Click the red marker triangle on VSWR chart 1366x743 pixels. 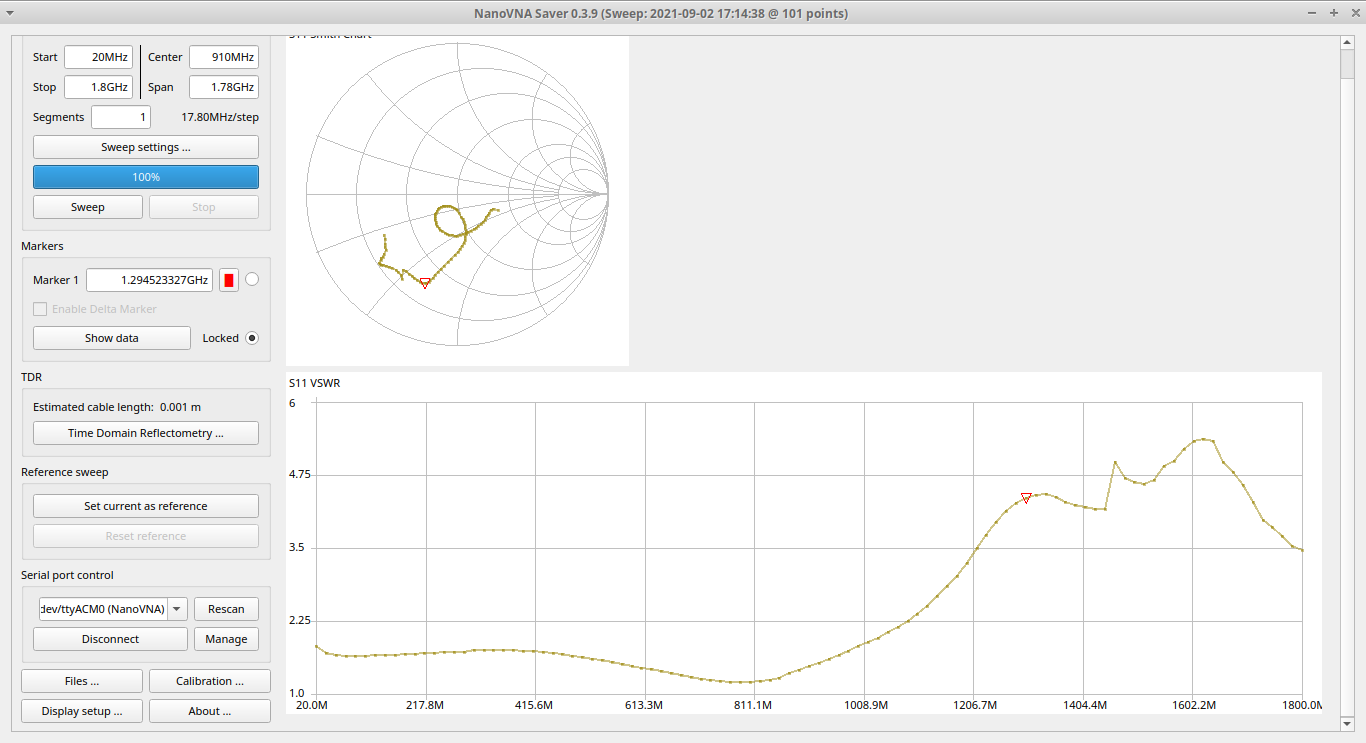coord(1026,497)
